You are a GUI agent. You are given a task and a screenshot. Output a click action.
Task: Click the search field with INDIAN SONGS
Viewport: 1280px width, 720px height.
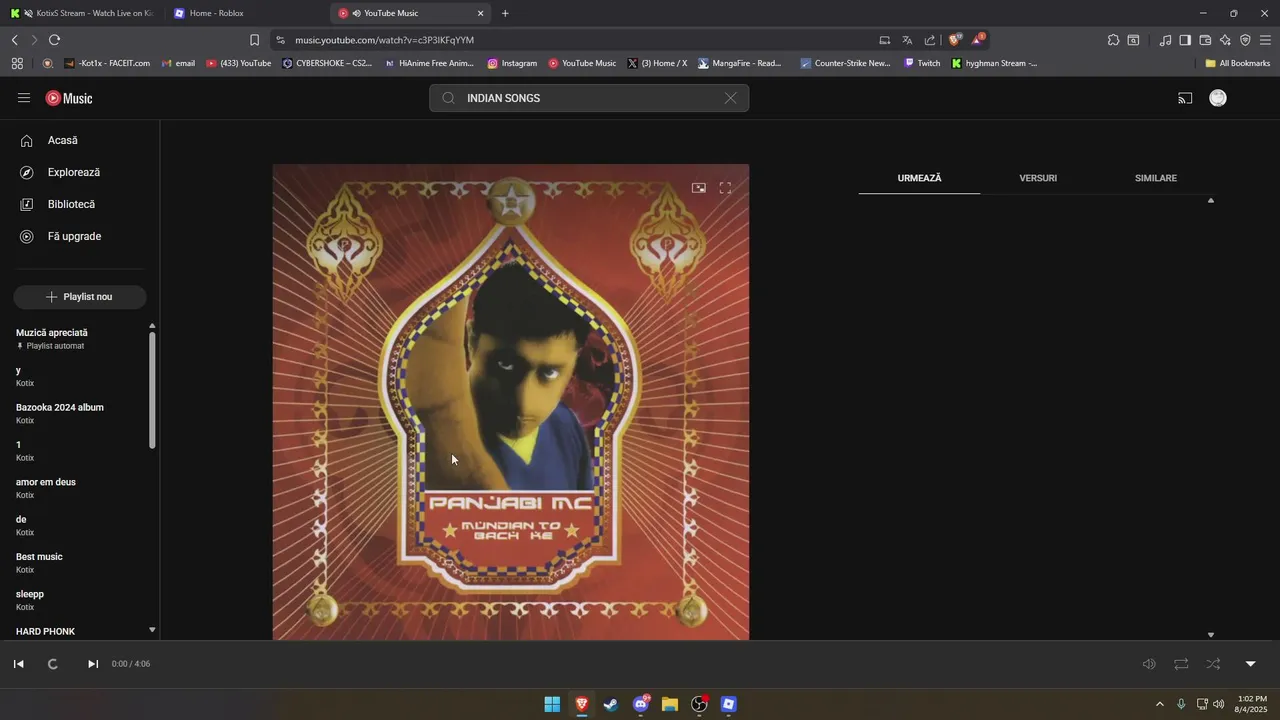(x=589, y=98)
